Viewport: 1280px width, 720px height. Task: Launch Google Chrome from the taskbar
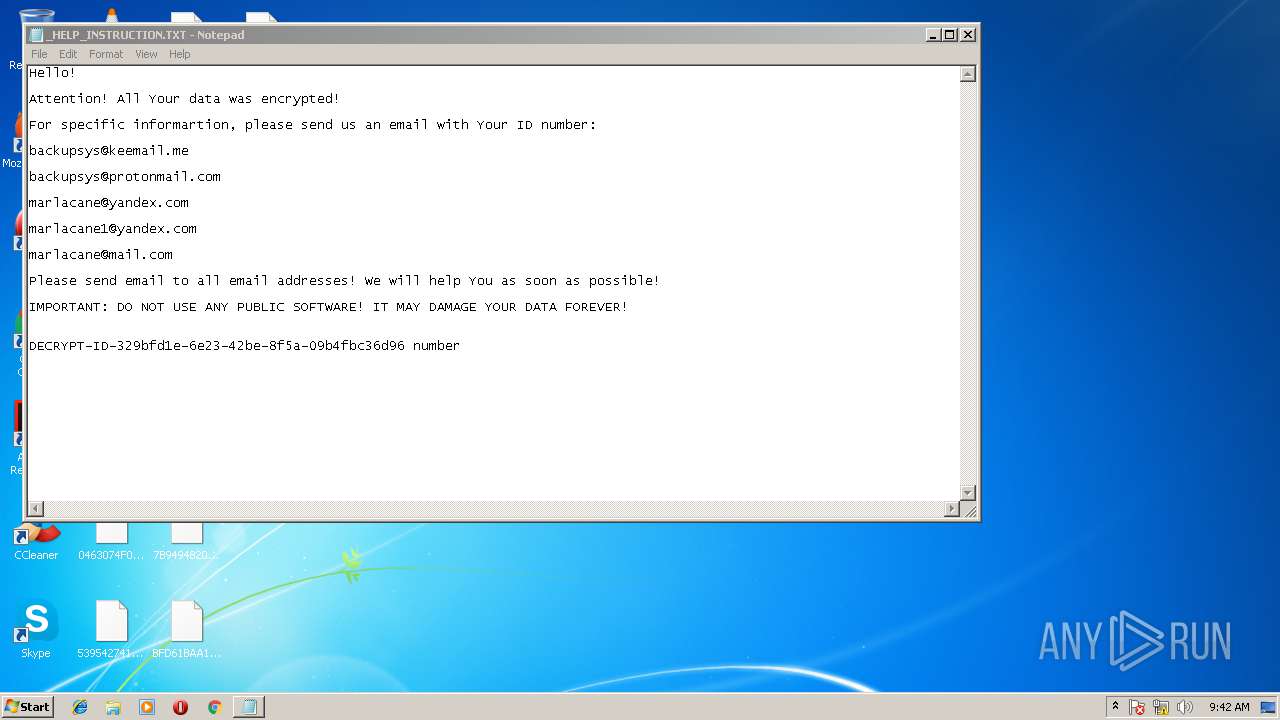pos(214,707)
